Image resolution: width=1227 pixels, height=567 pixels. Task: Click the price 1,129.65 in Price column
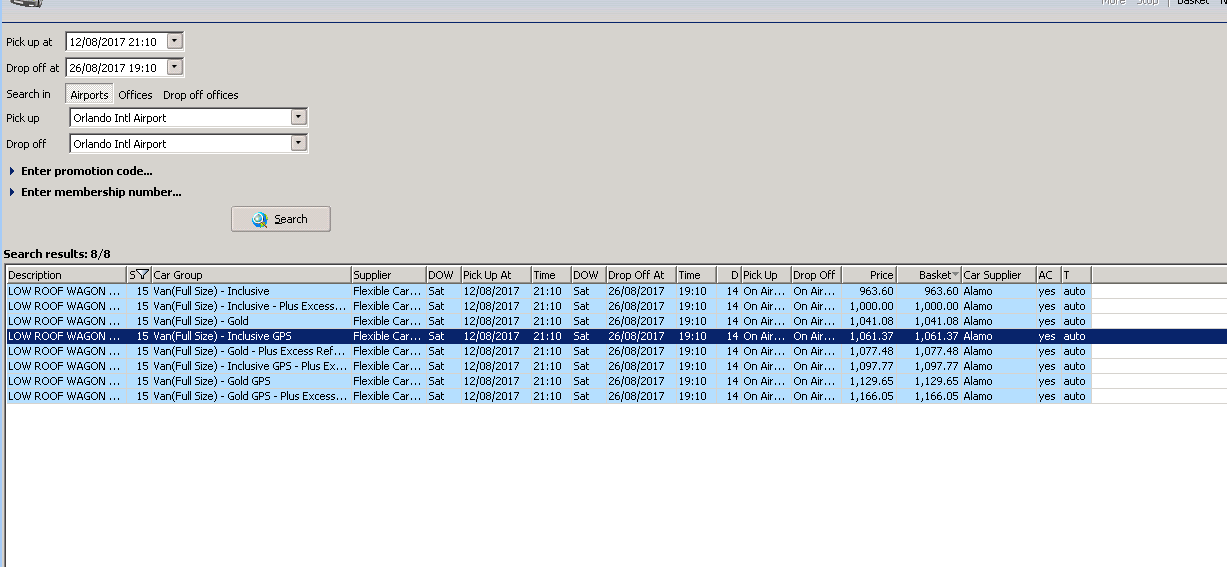pos(872,381)
